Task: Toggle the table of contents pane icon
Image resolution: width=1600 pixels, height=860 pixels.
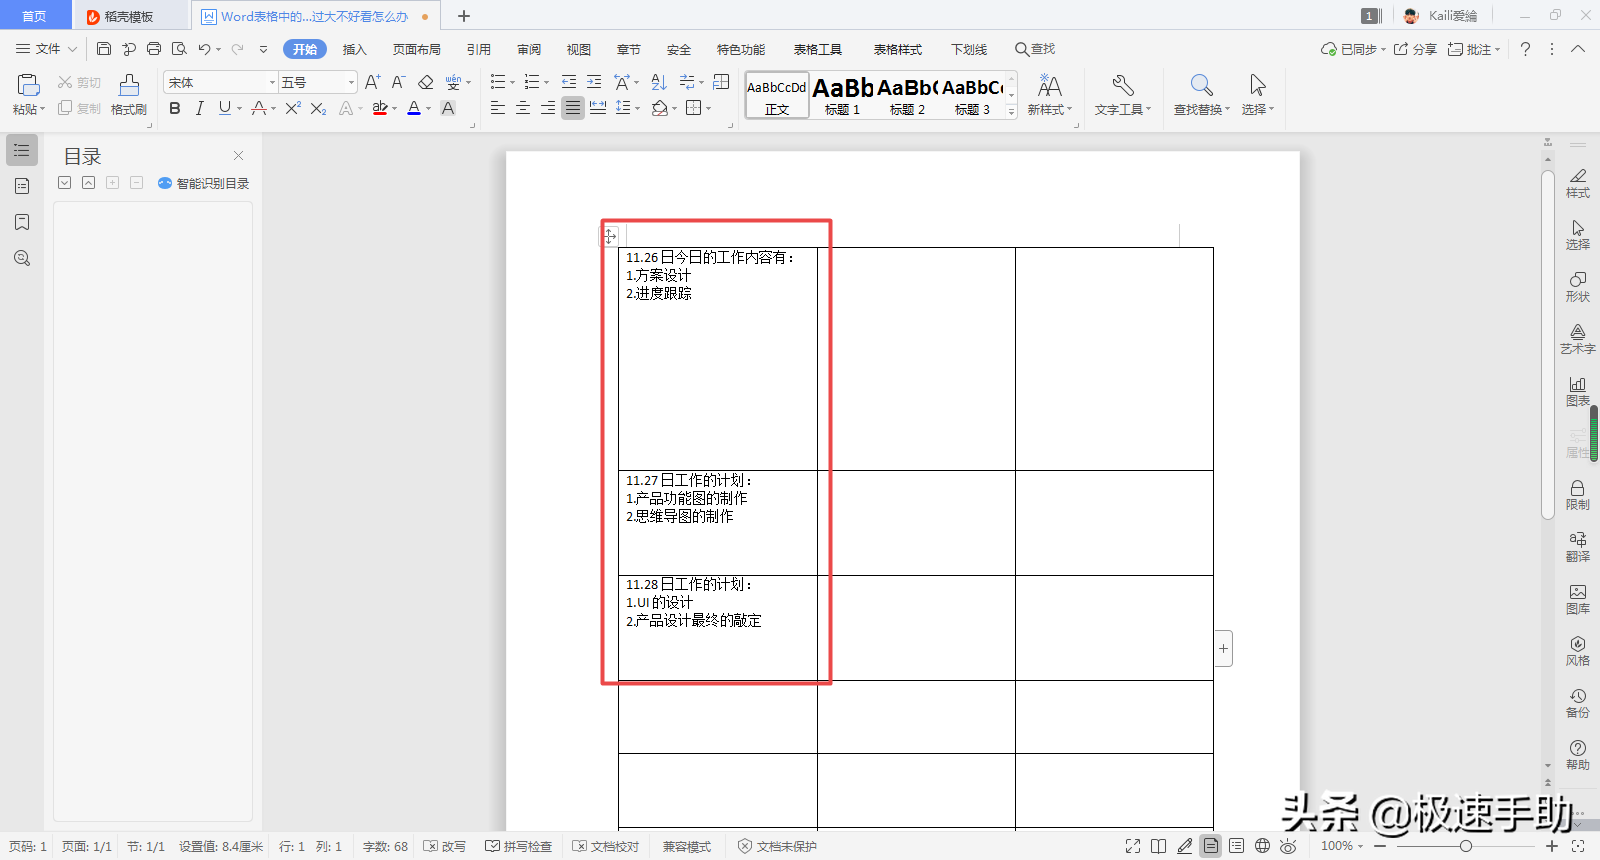Action: pos(22,150)
